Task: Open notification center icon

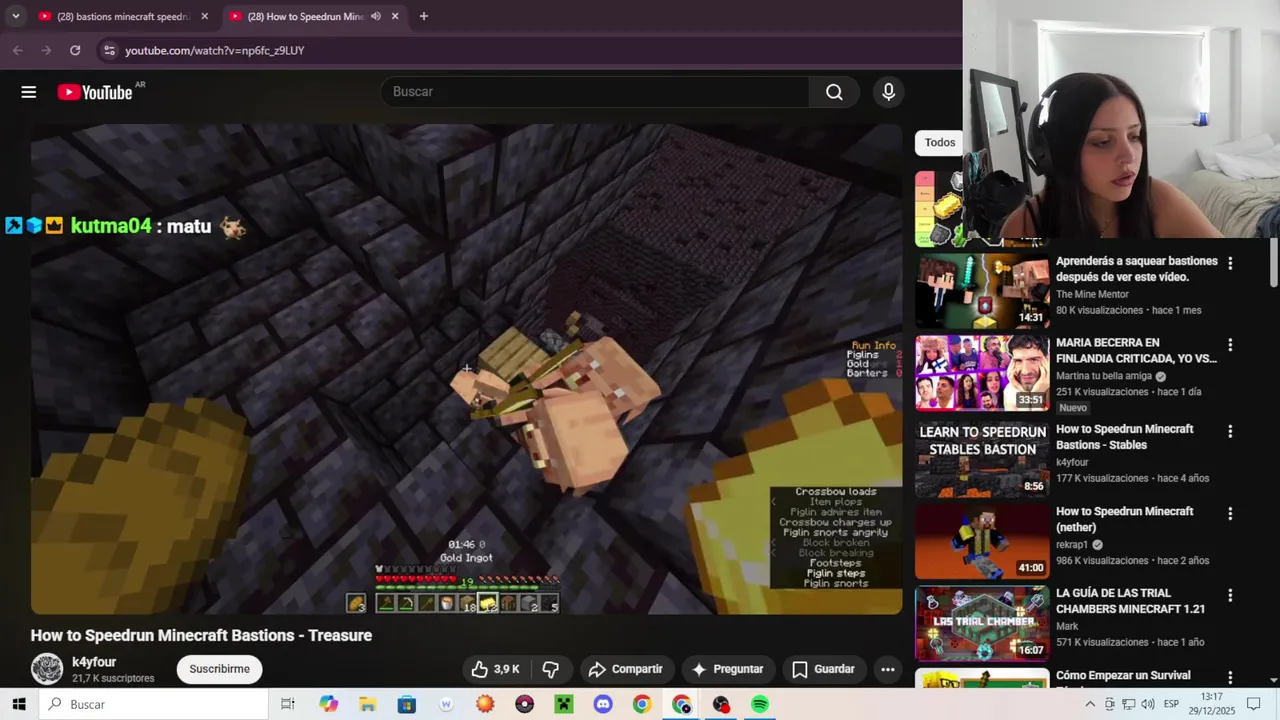Action: point(1253,704)
